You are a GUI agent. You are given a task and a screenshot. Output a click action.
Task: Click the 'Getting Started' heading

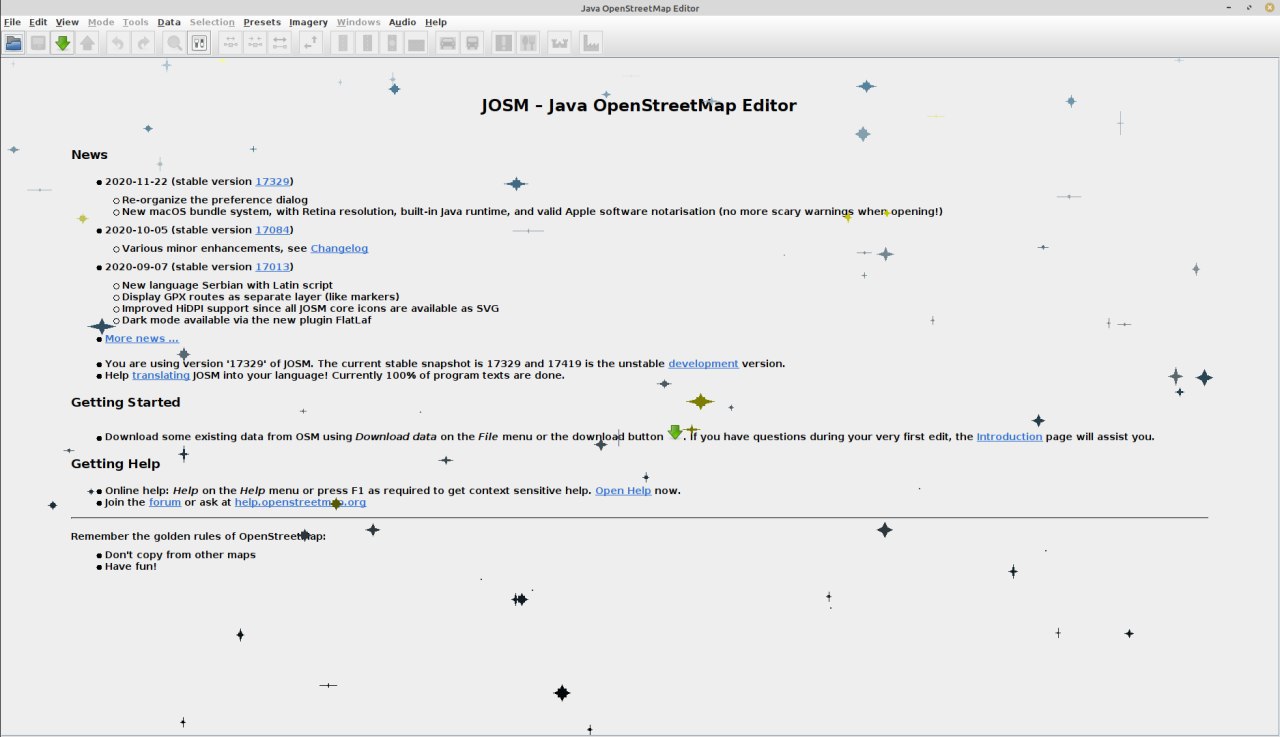coord(126,402)
